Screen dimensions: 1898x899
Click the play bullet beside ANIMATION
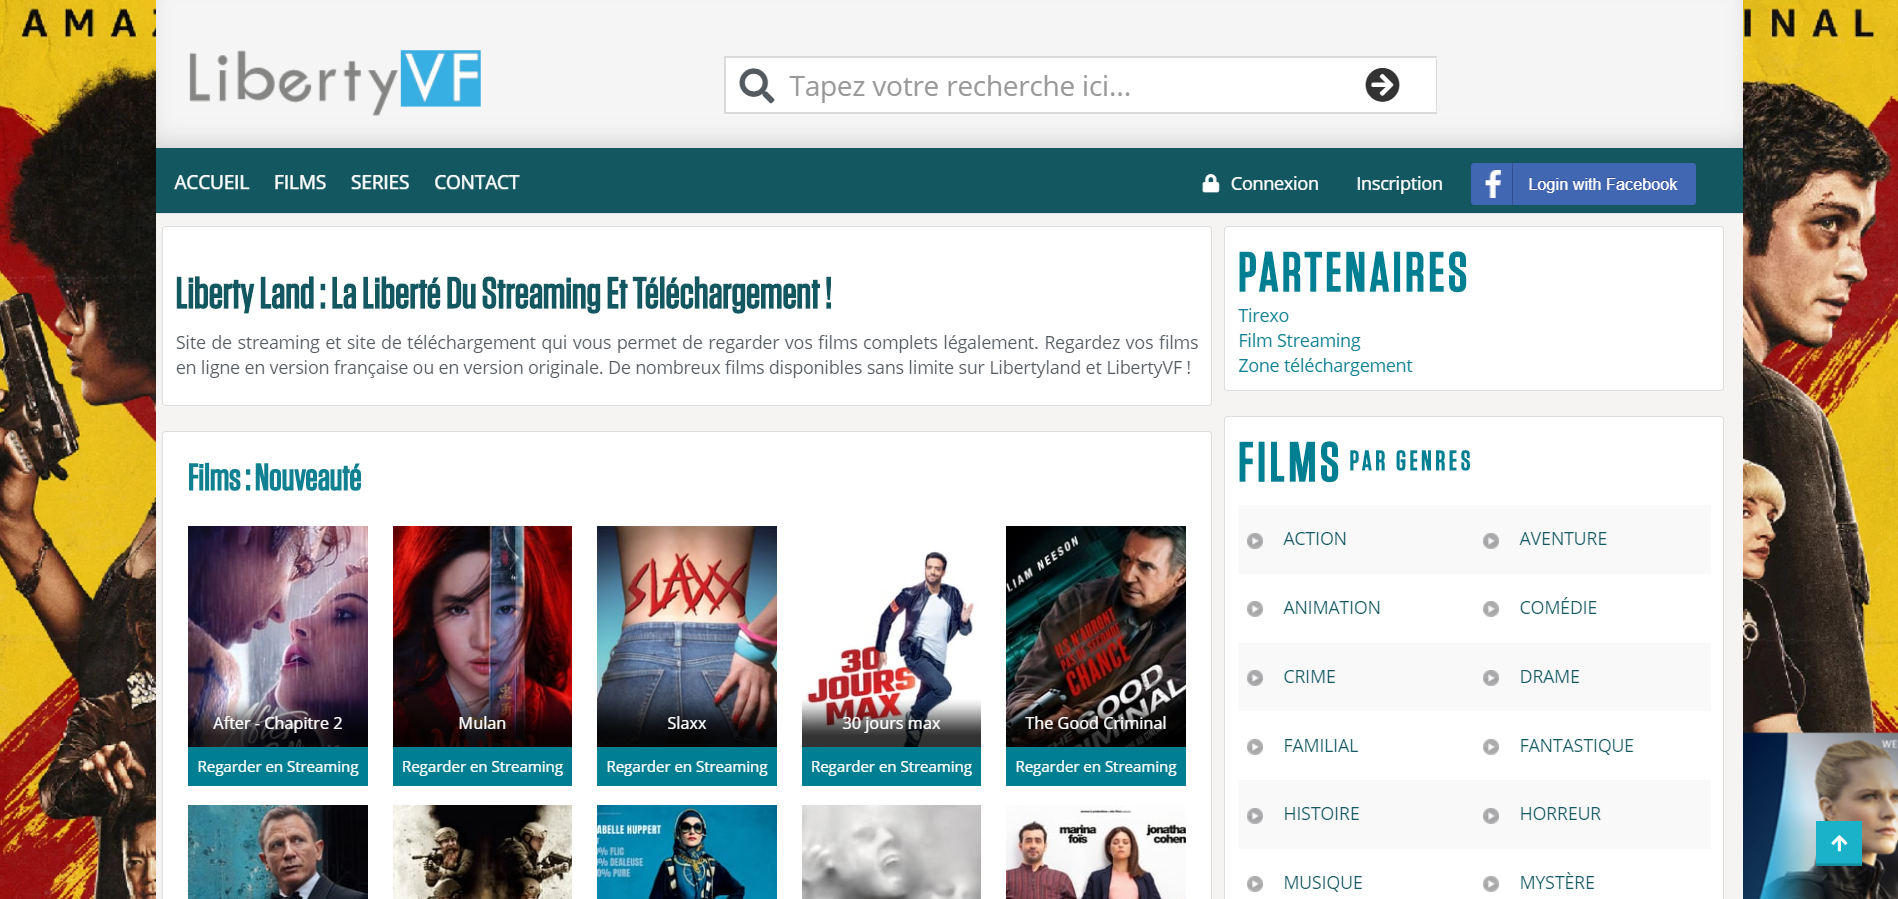point(1255,609)
